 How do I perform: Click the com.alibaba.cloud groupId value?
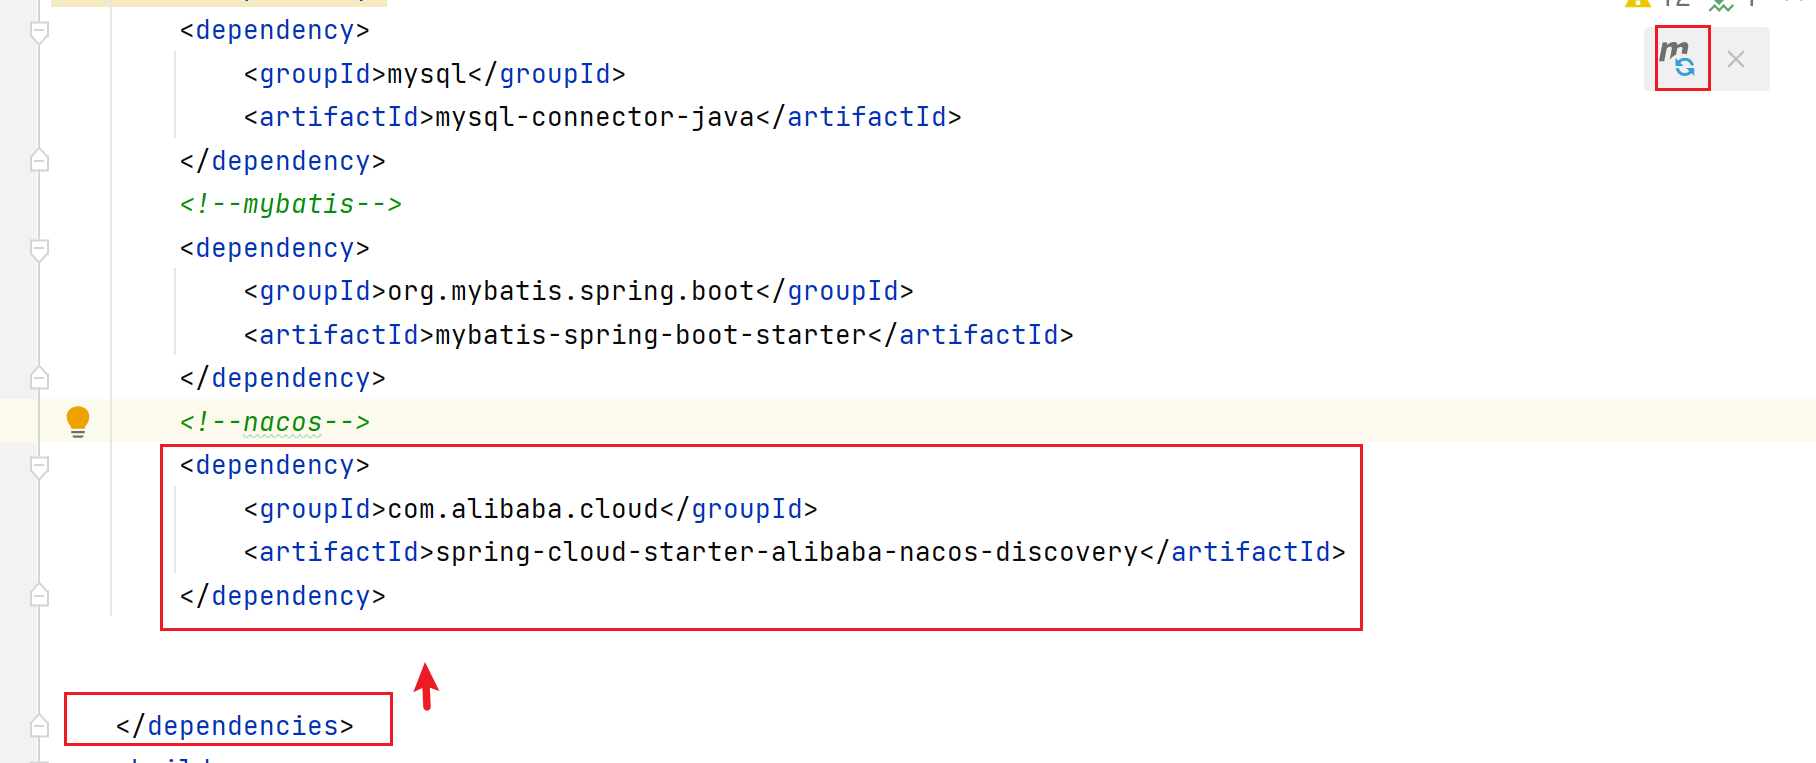click(x=523, y=509)
